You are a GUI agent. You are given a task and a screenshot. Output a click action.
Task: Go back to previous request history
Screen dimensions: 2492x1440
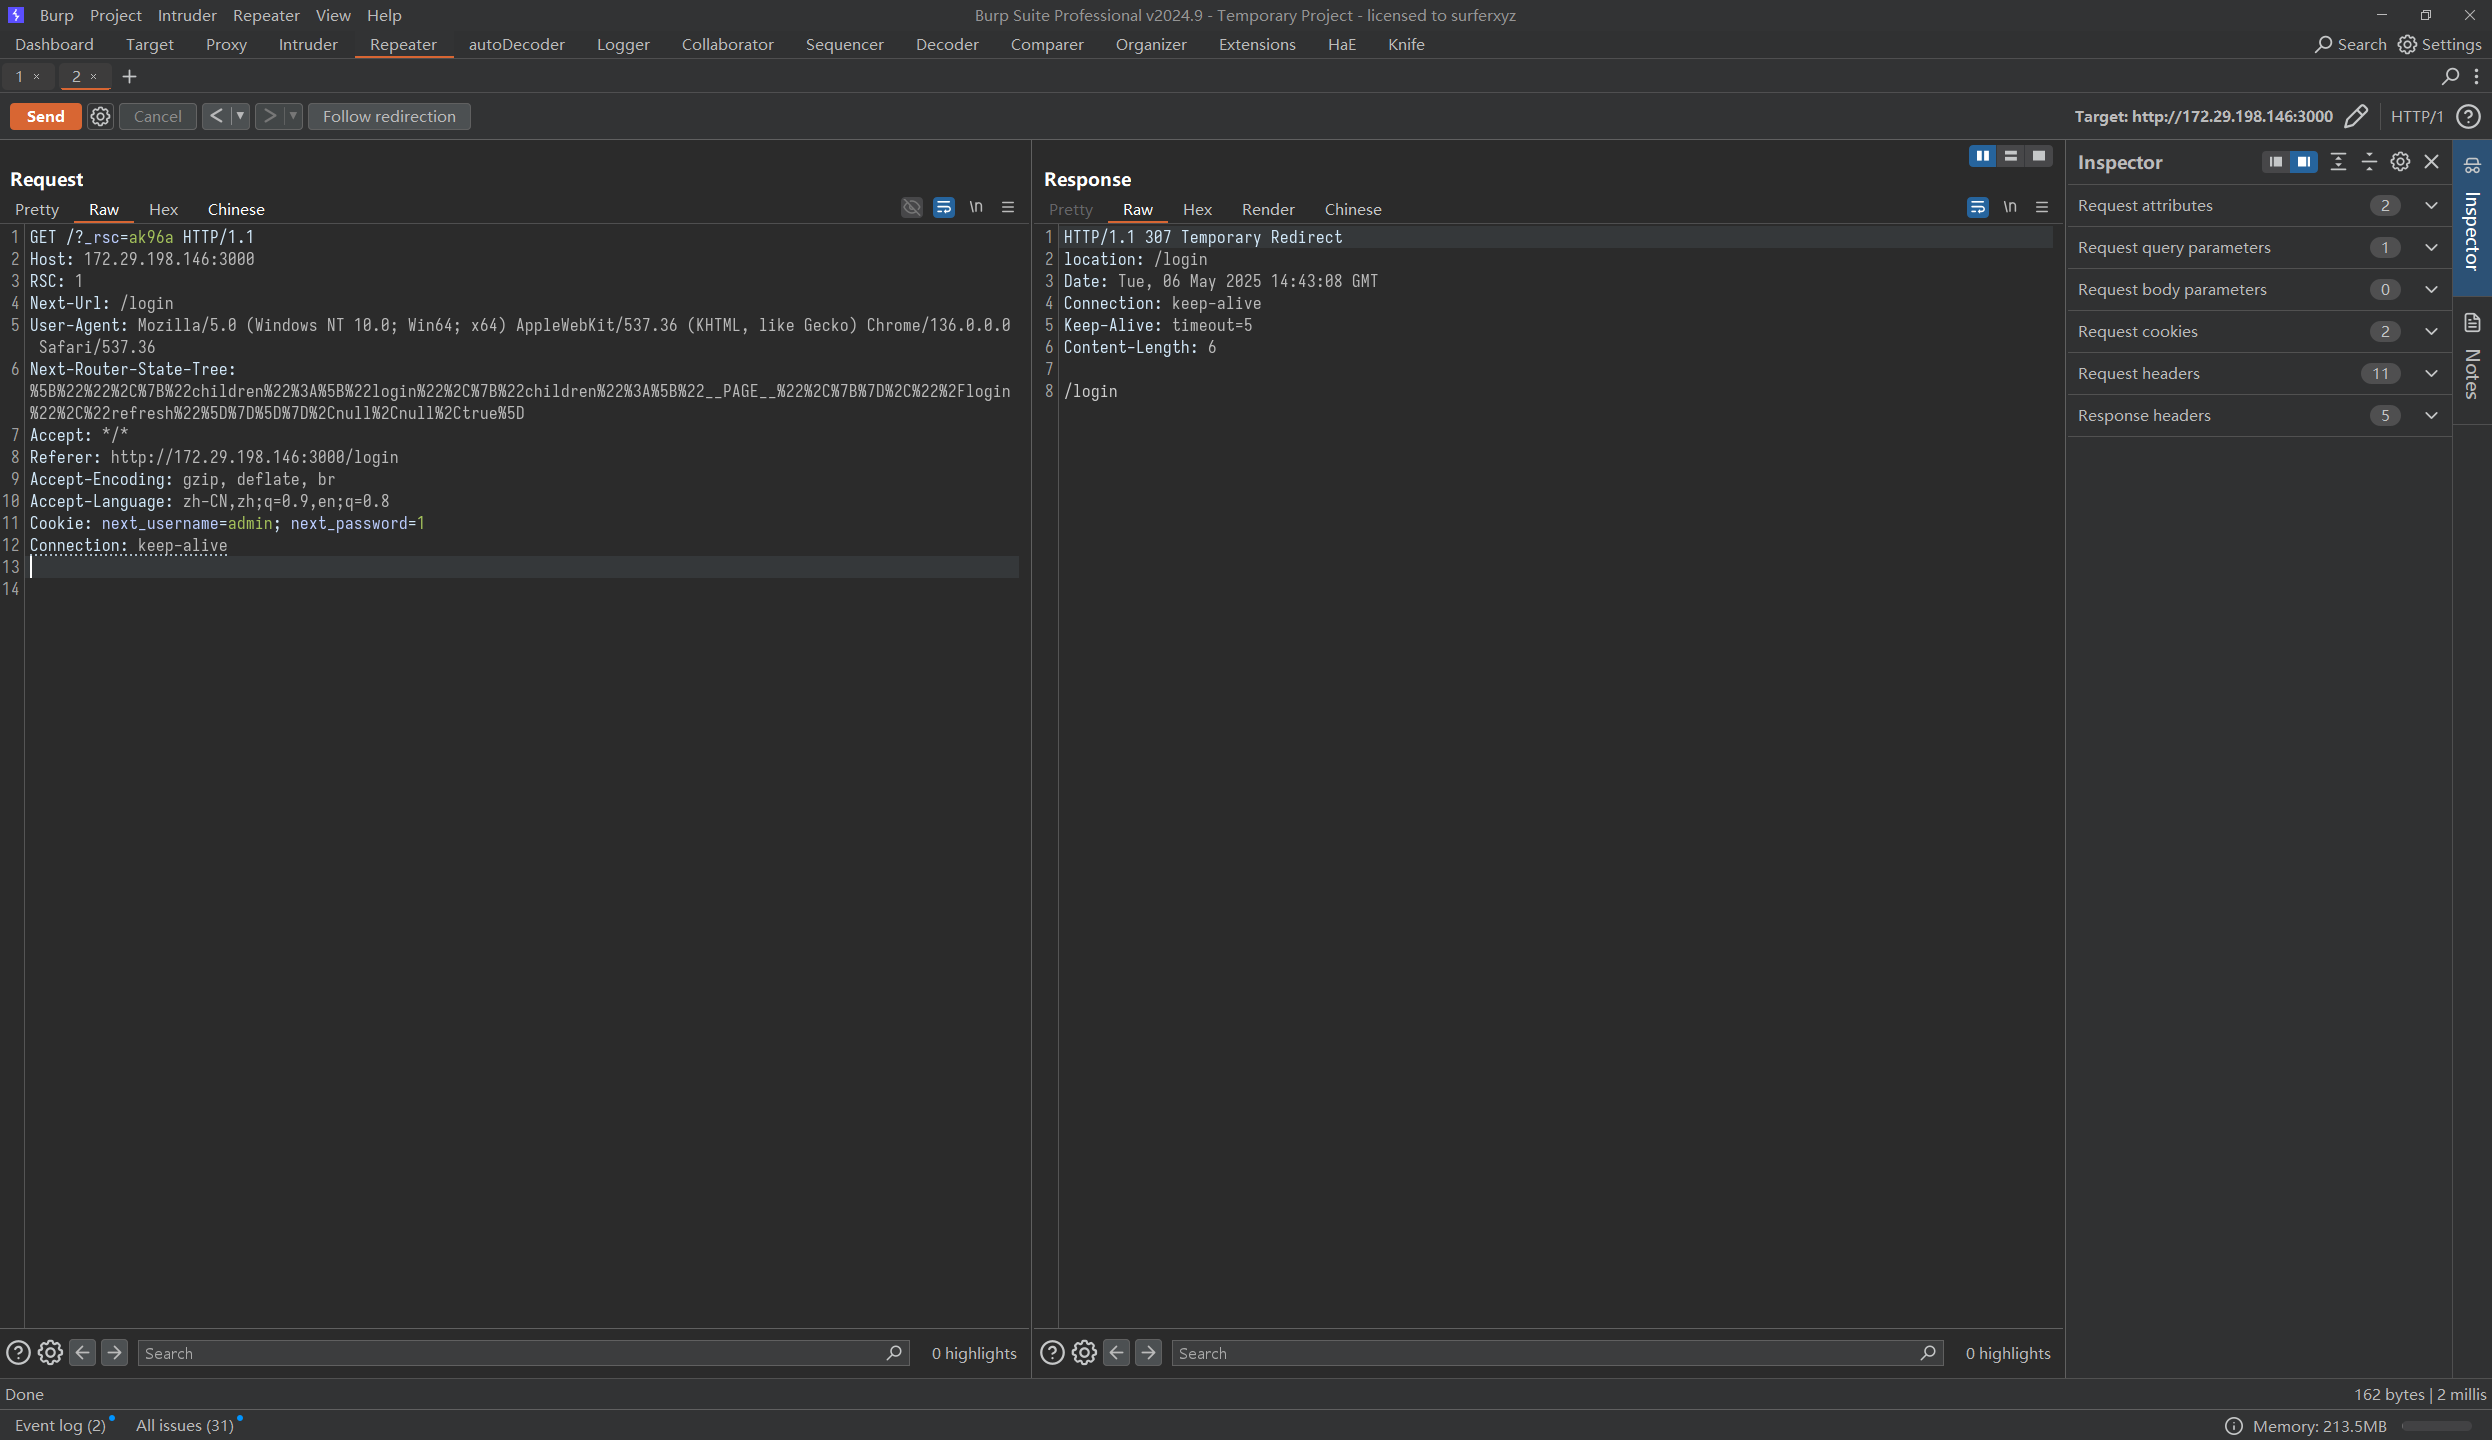tap(216, 116)
